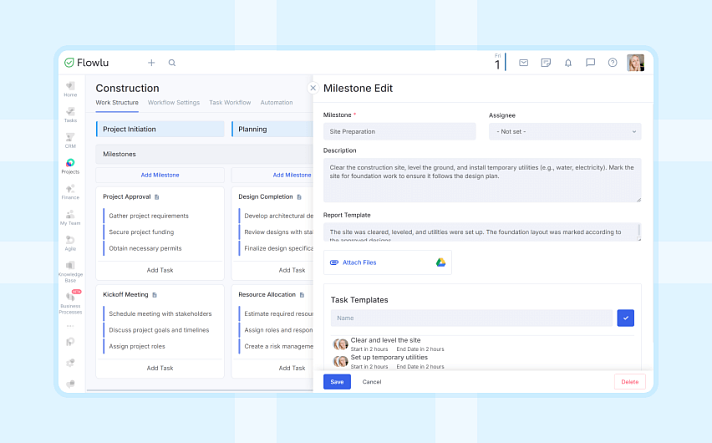Open task Secure project funding
Screen dimensions: 712x443
(141, 232)
